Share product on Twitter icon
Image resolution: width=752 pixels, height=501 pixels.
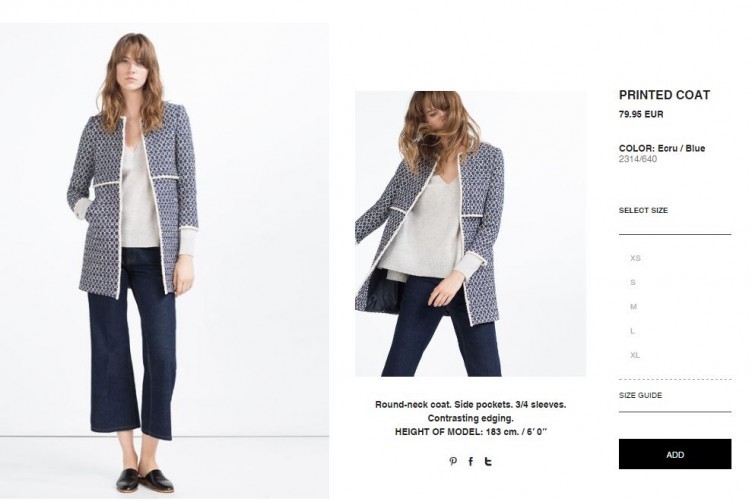tap(488, 461)
